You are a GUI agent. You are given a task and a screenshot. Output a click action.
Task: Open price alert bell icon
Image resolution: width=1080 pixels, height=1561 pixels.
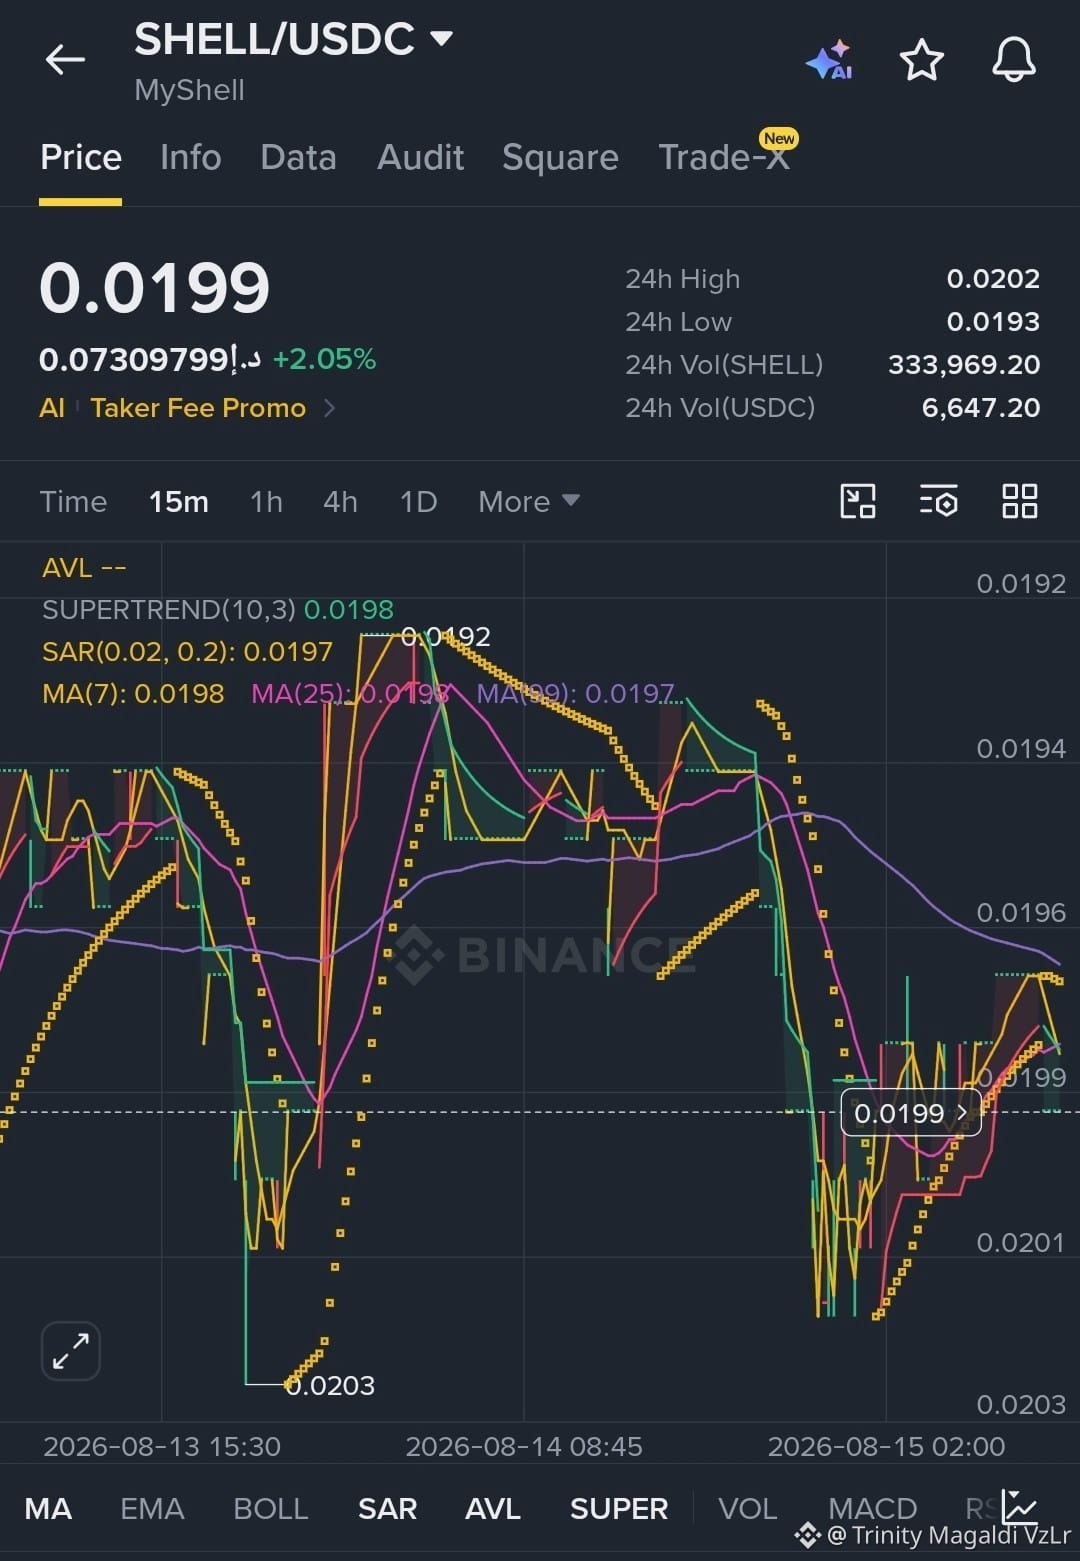pos(1014,60)
